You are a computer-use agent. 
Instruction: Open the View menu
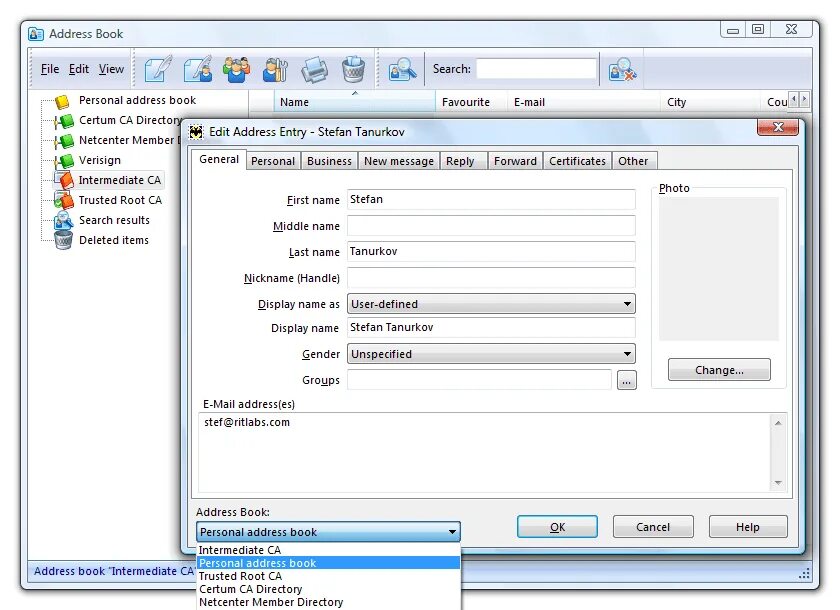point(111,68)
